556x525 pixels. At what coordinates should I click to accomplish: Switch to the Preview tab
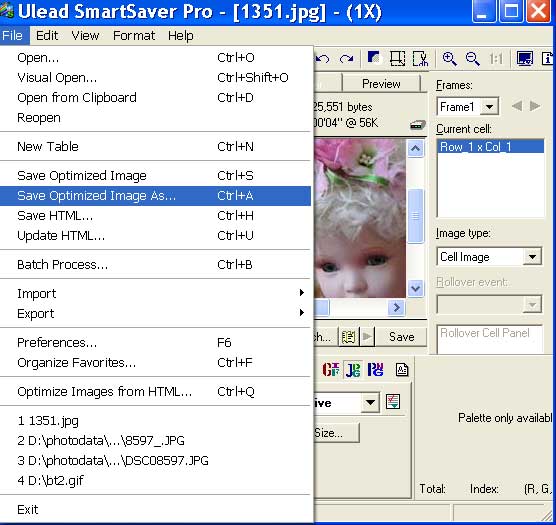(381, 84)
